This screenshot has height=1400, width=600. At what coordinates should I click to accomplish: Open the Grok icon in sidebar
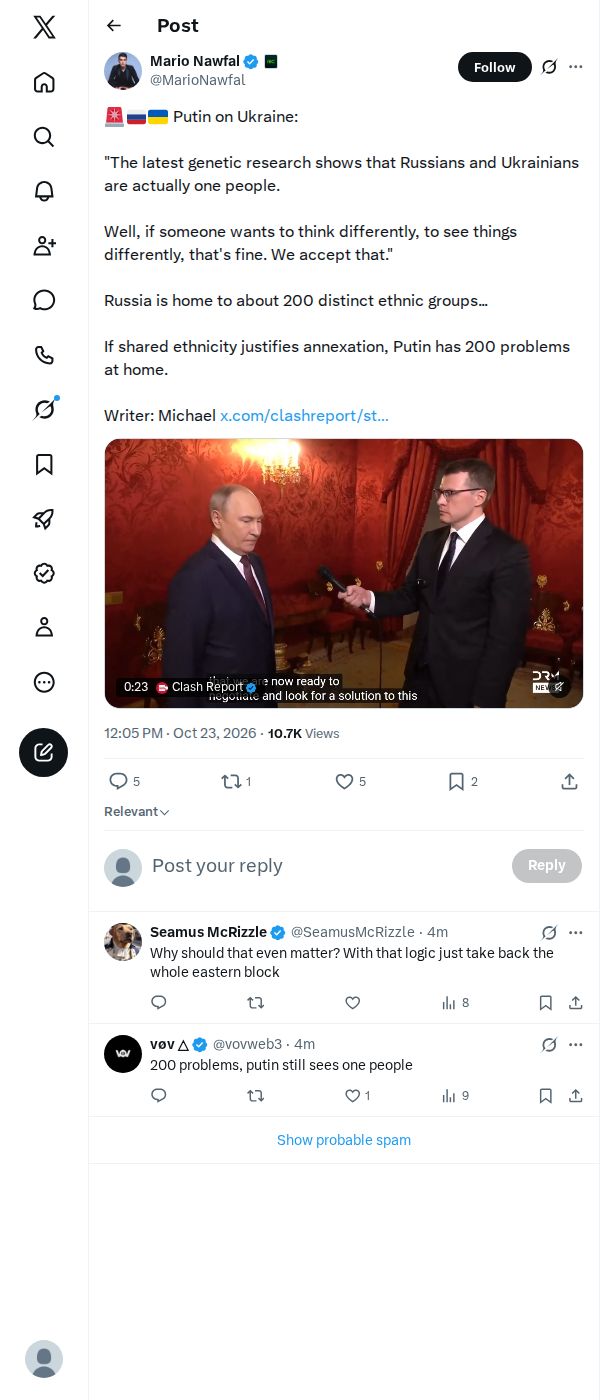[x=44, y=409]
